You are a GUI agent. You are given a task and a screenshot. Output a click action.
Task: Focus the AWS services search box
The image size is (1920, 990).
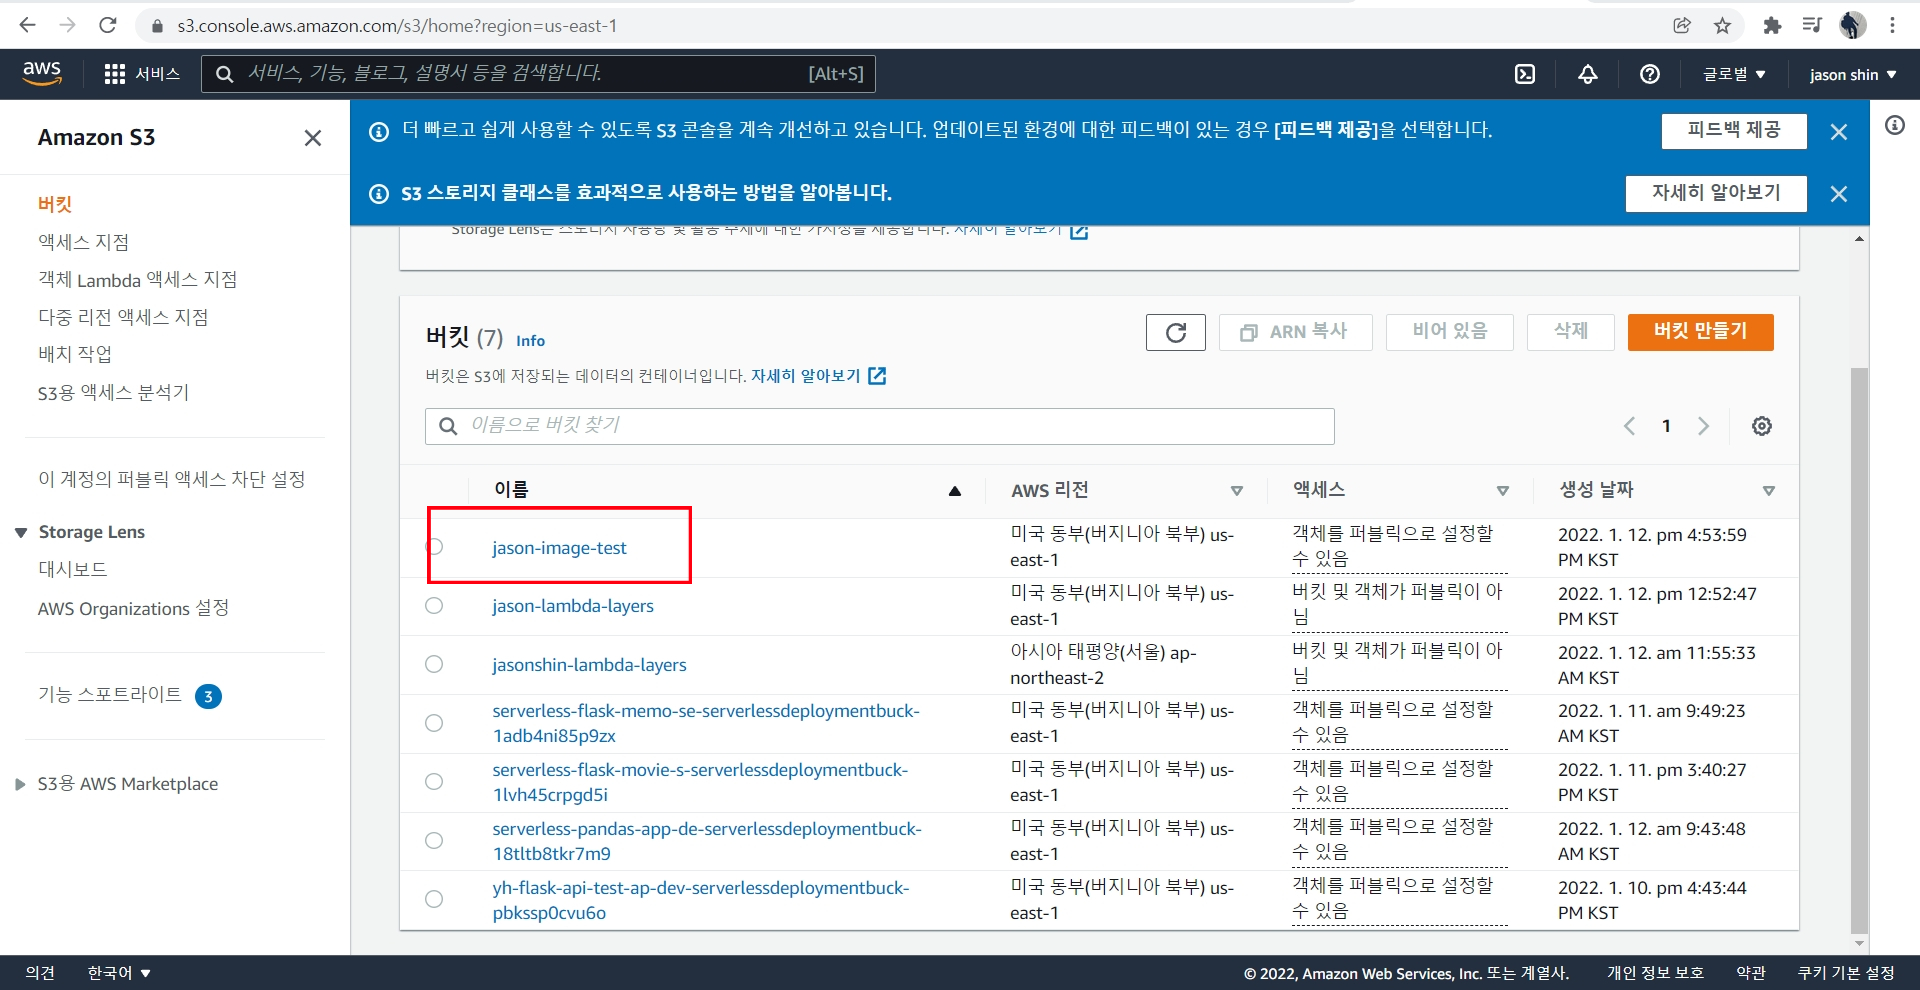(538, 74)
